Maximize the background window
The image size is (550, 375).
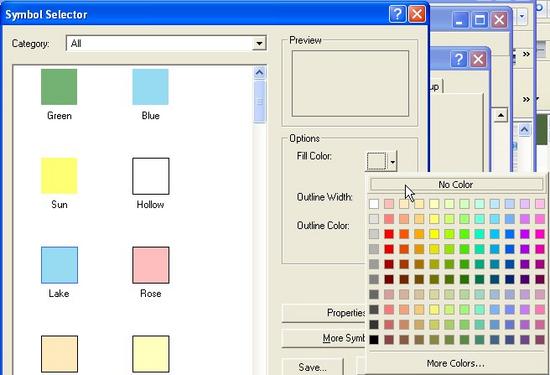(x=479, y=19)
